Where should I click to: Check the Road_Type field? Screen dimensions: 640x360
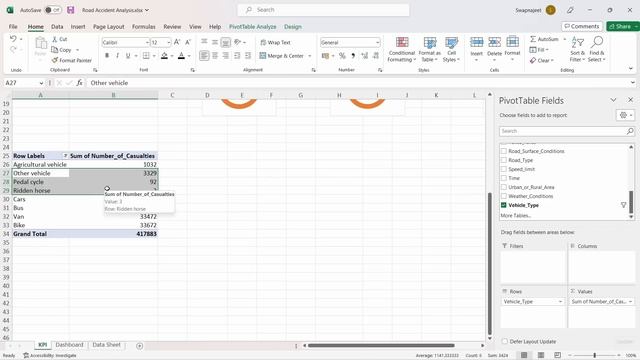coord(504,160)
